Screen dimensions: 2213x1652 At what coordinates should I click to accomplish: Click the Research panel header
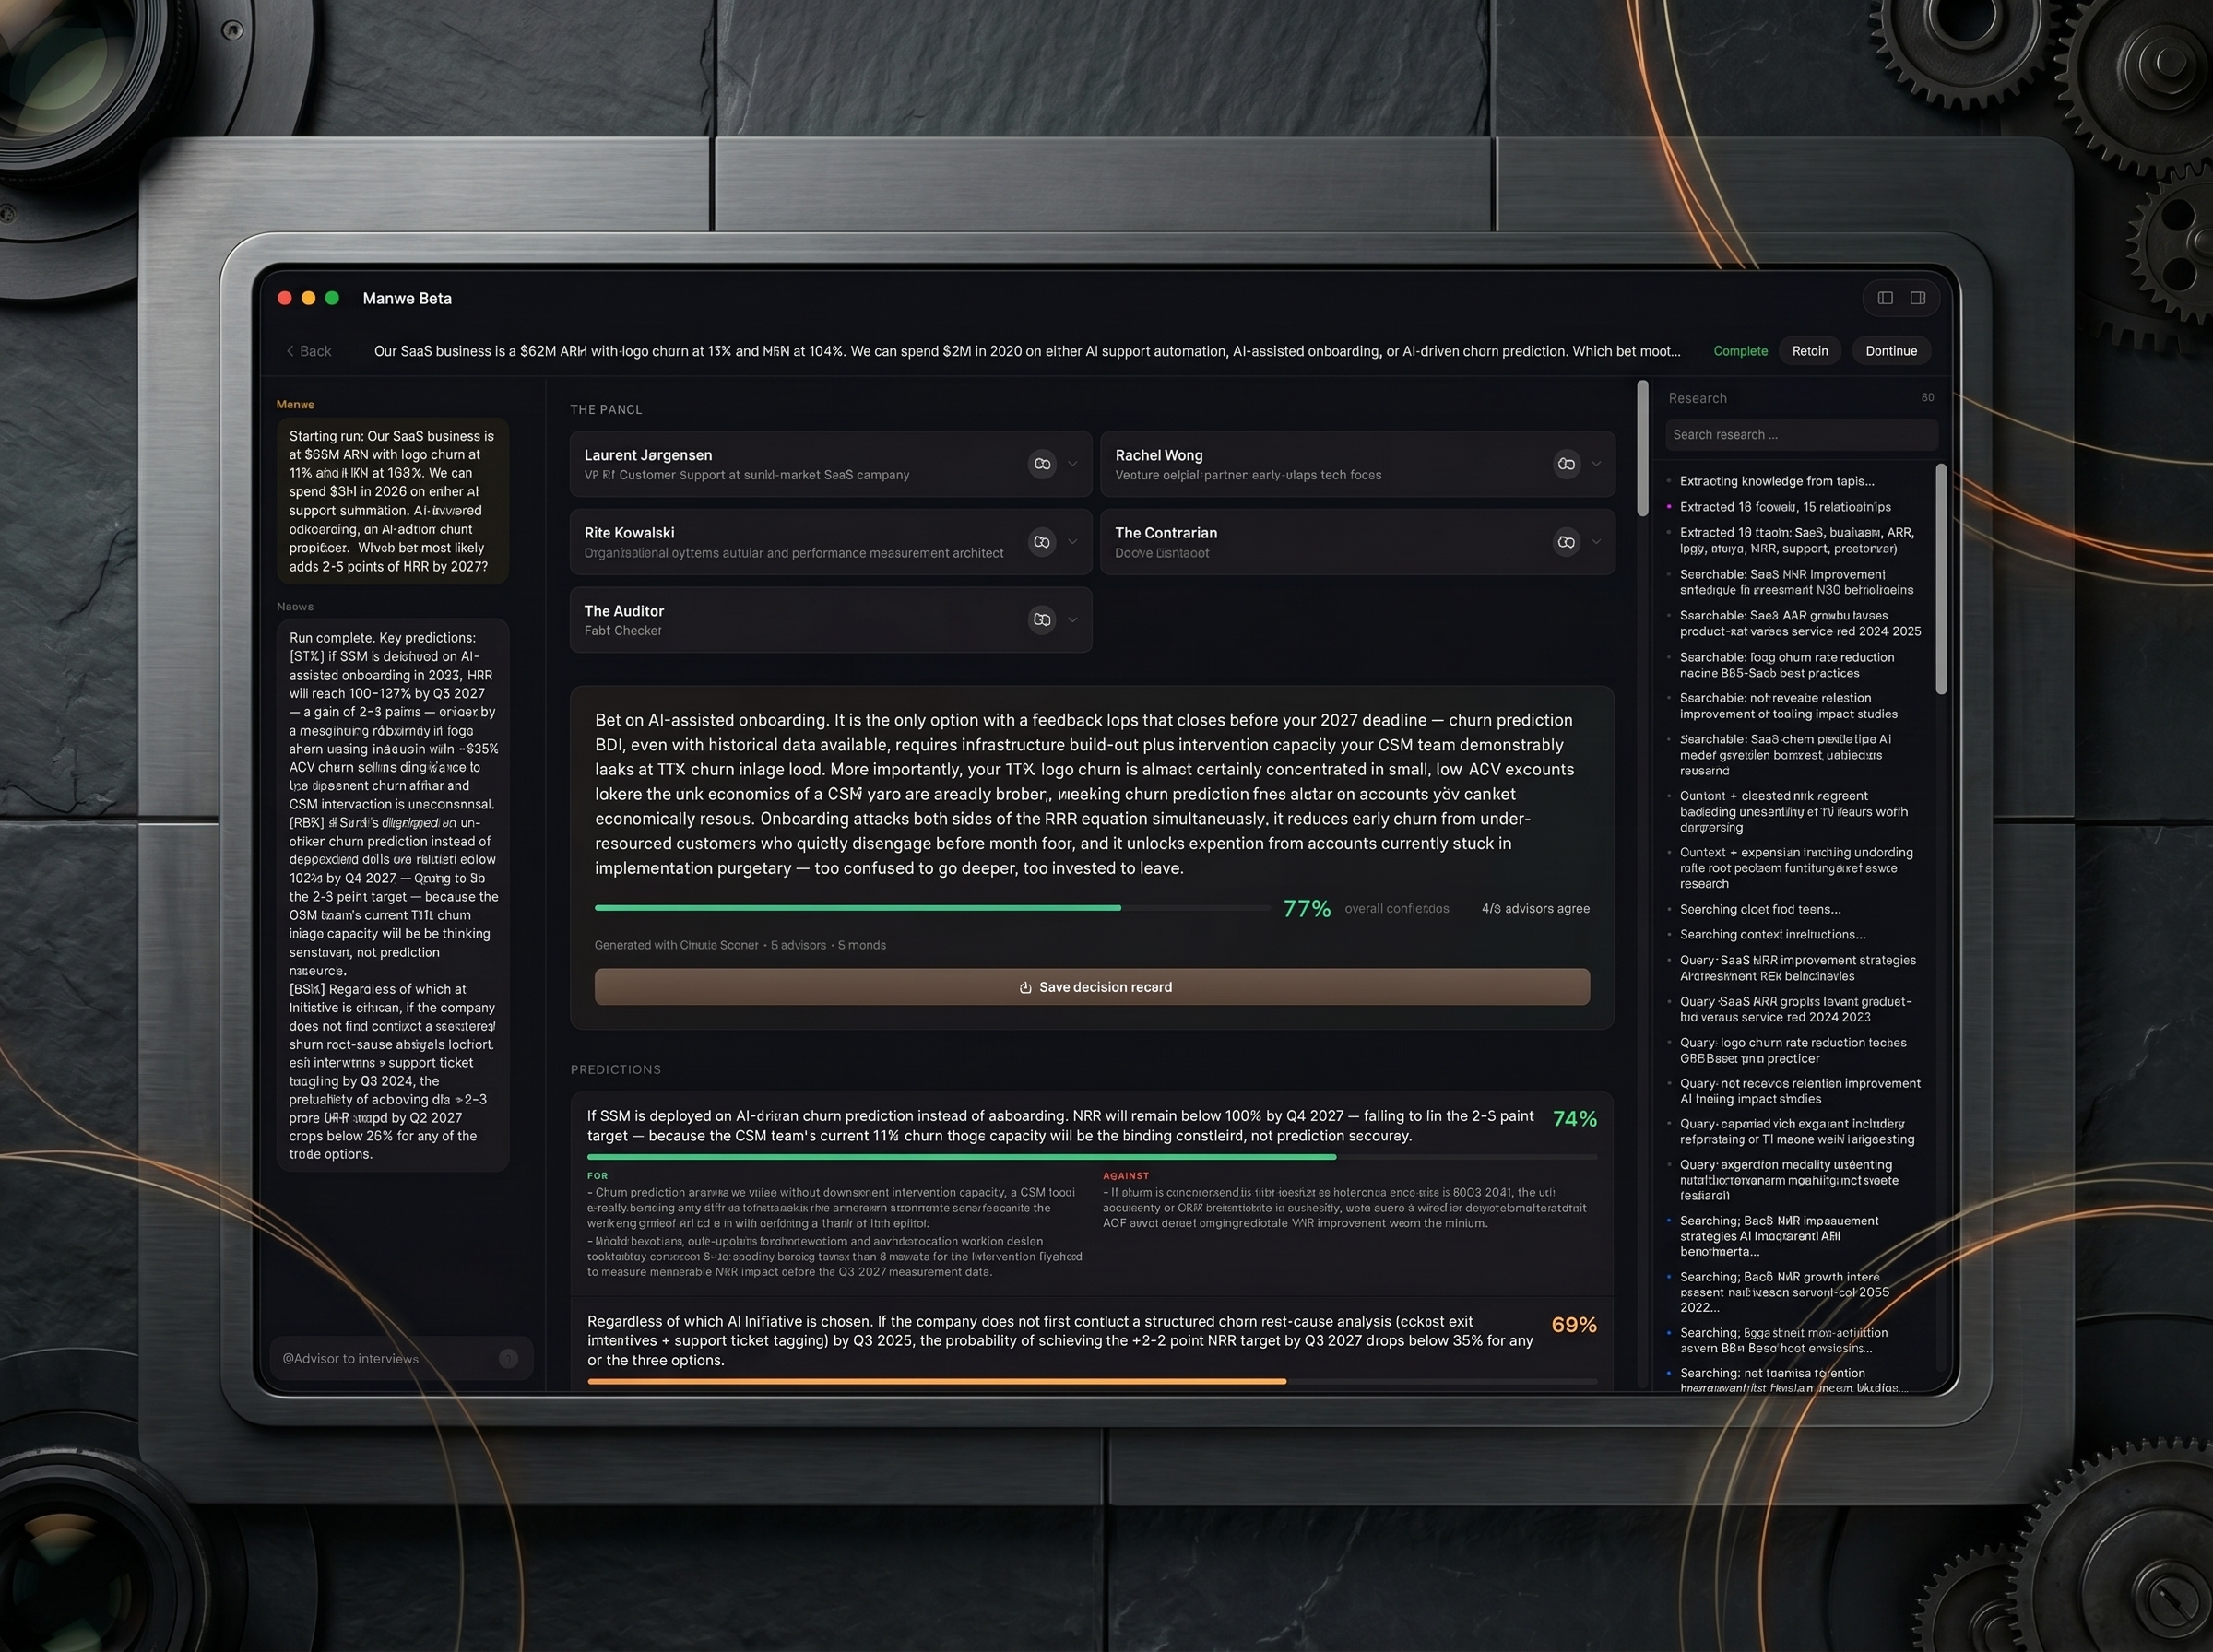1697,398
